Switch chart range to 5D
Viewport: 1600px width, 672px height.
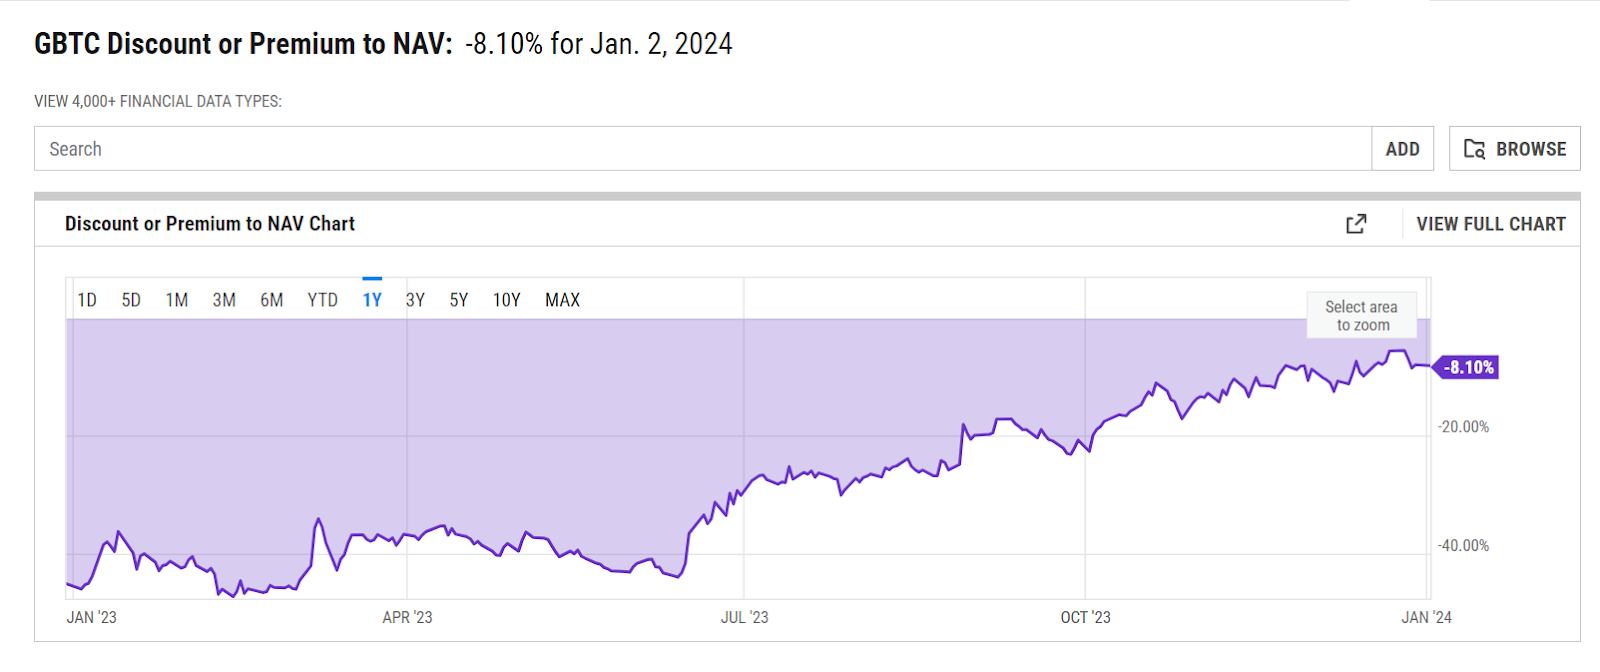coord(131,300)
